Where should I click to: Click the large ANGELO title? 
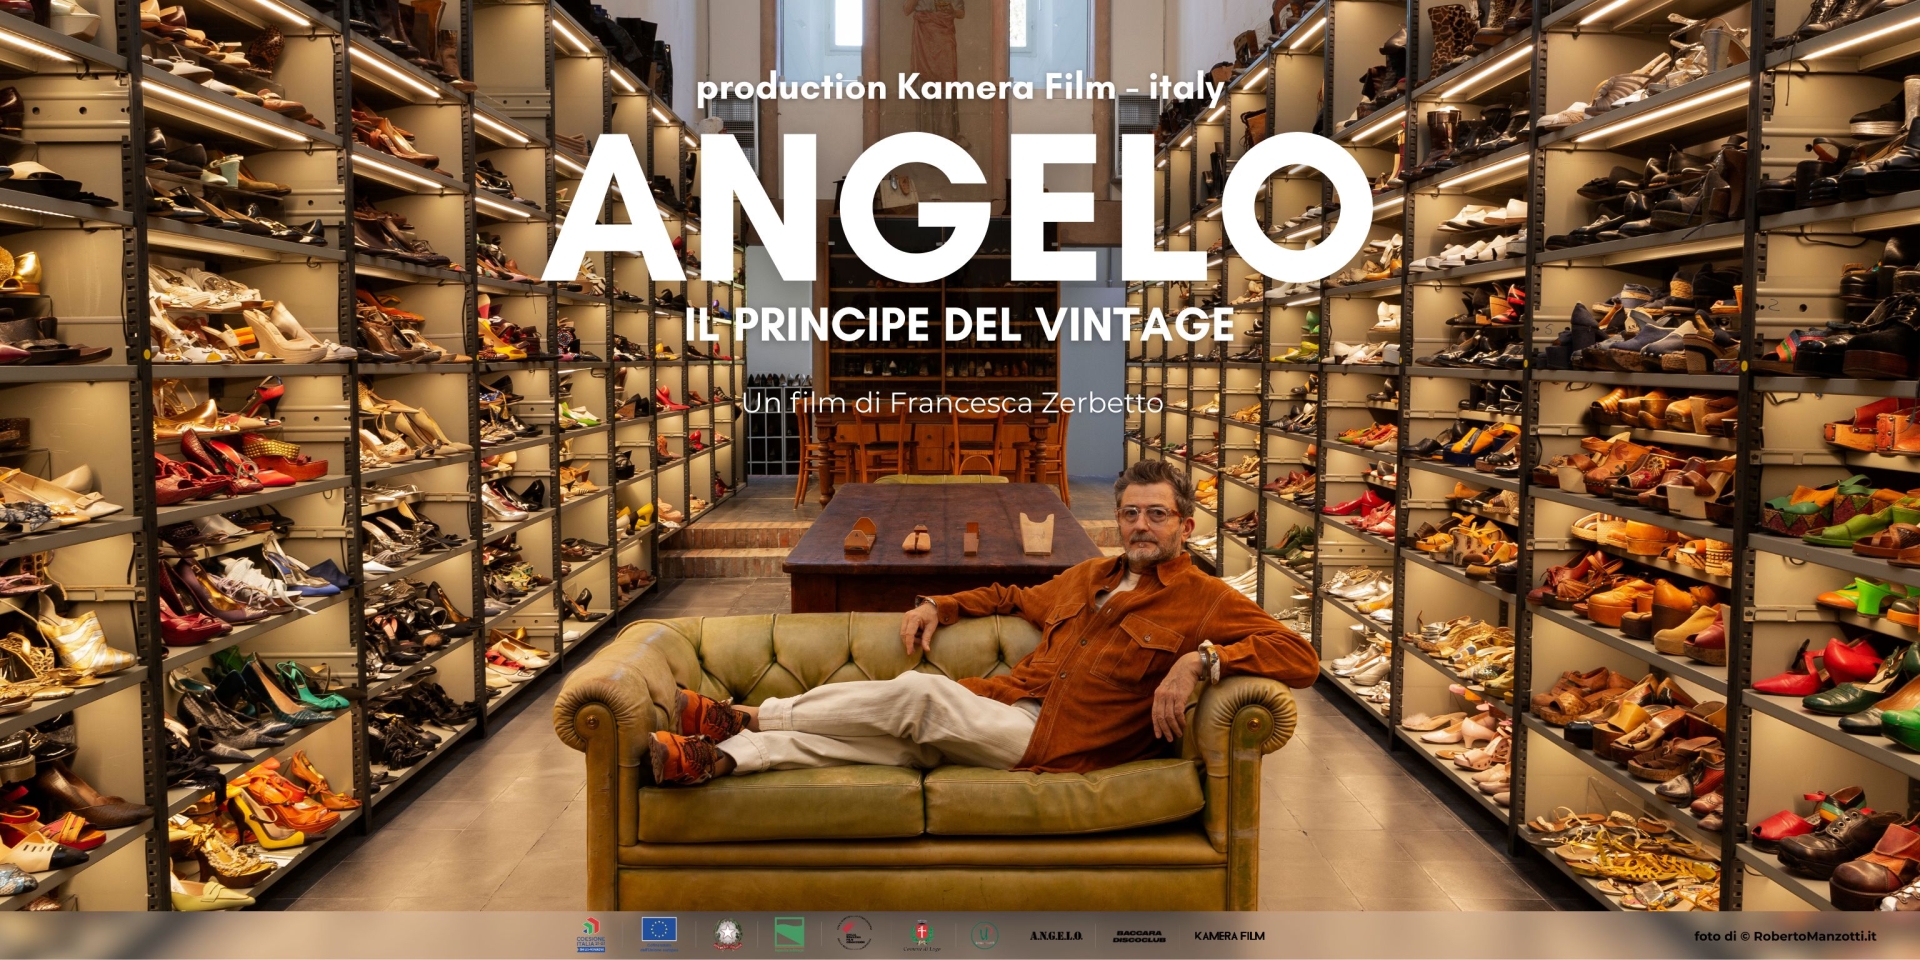pyautogui.click(x=957, y=208)
